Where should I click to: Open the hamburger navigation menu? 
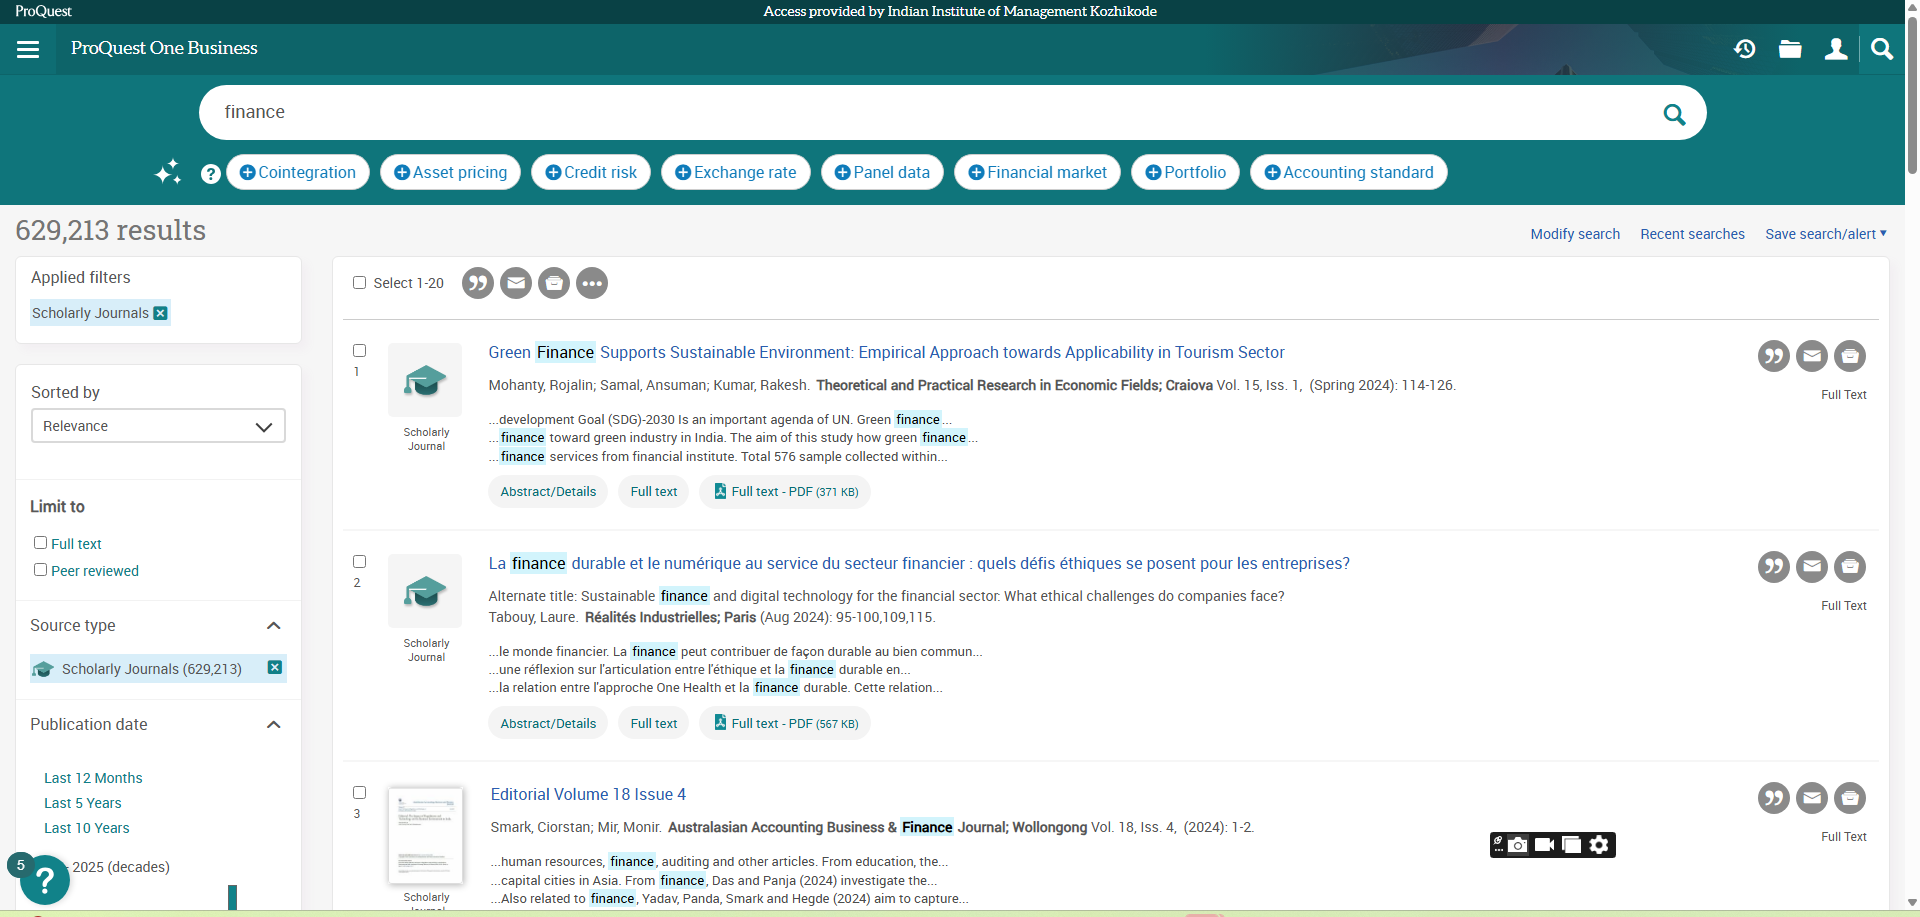[28, 49]
